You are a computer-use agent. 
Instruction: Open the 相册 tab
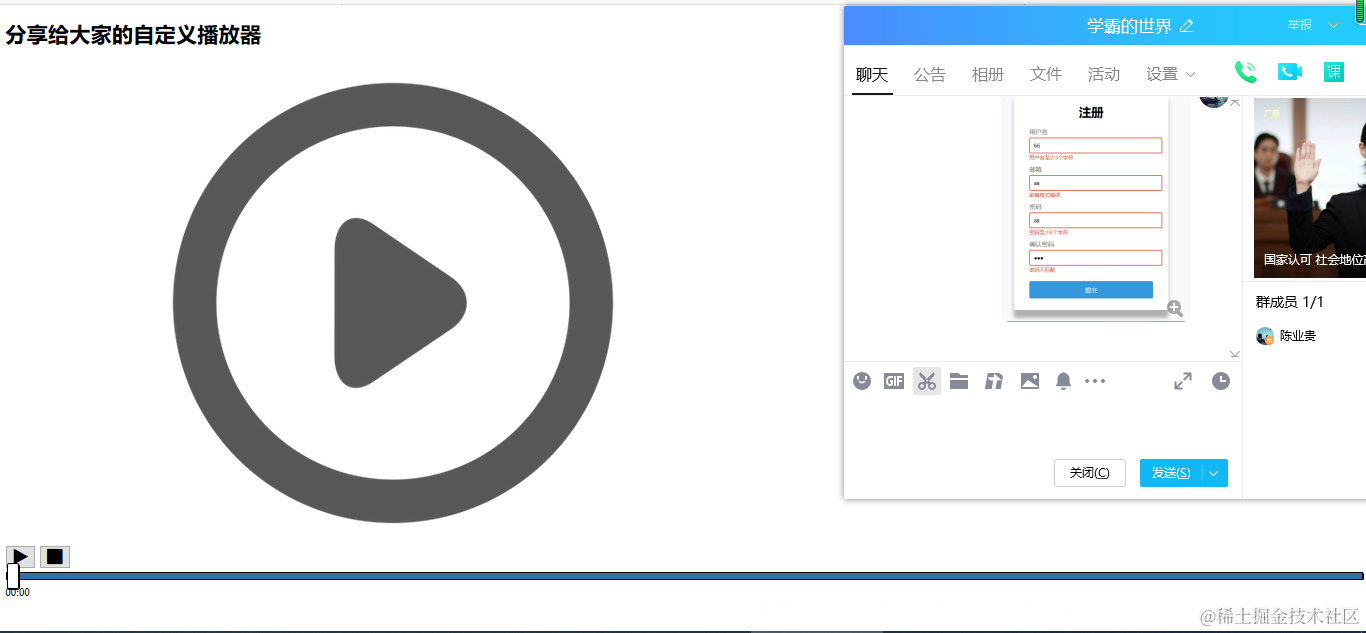[x=988, y=75]
